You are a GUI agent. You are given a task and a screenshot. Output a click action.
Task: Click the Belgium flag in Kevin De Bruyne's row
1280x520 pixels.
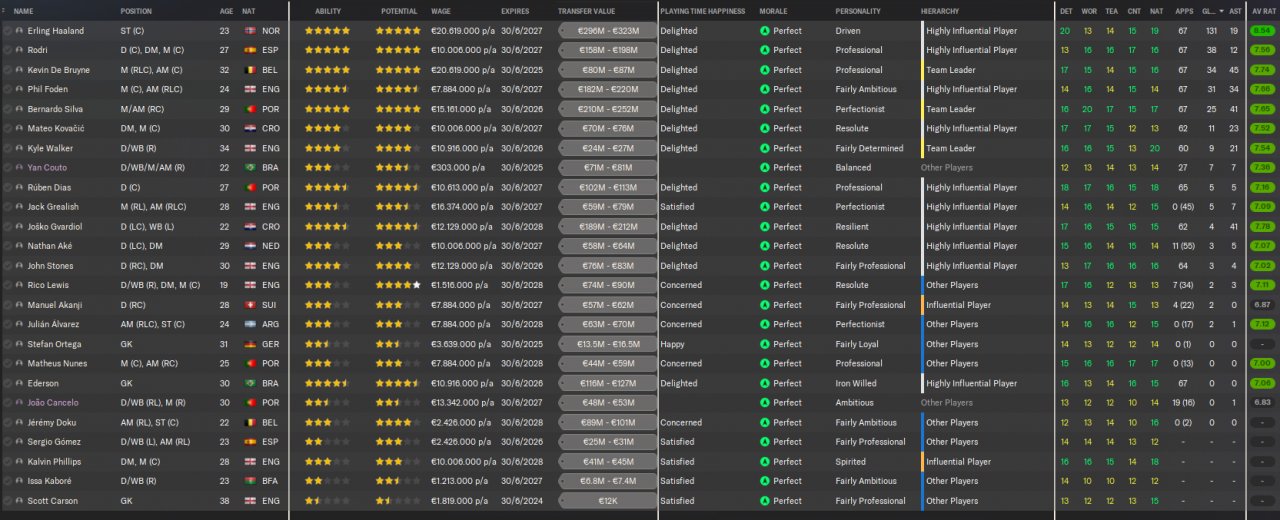248,70
